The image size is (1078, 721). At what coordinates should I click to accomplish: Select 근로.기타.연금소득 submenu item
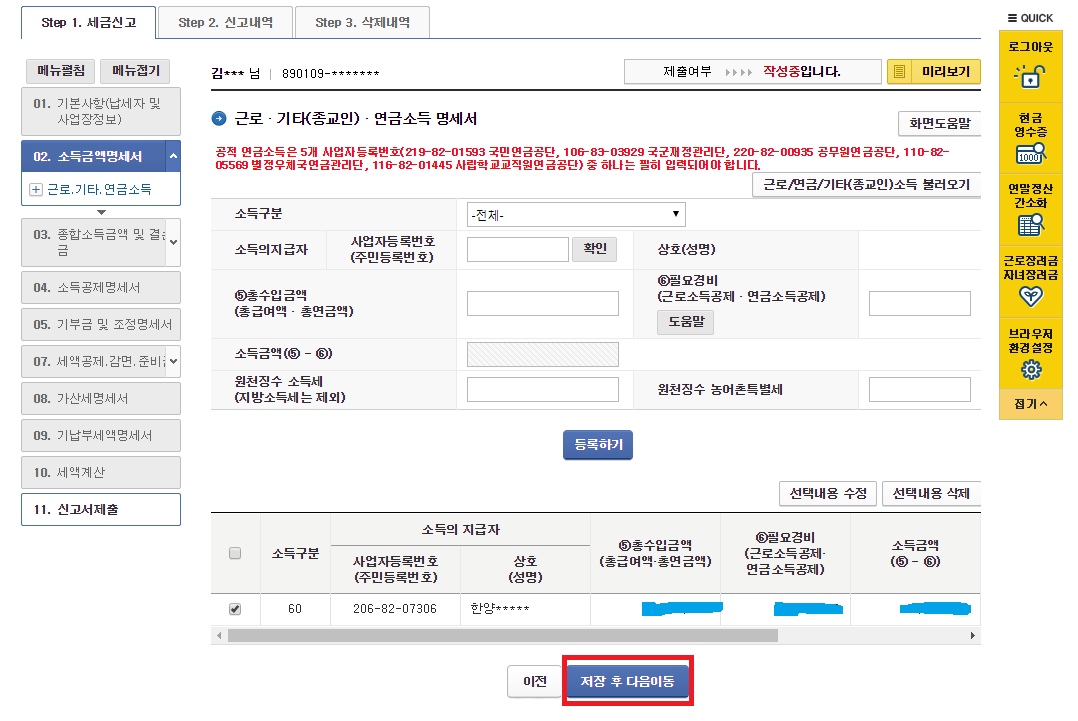tap(100, 189)
